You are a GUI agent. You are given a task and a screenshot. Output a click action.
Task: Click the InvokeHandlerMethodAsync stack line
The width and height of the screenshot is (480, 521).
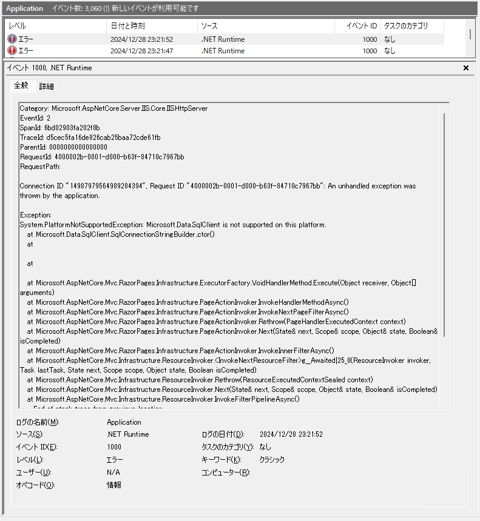coord(188,302)
